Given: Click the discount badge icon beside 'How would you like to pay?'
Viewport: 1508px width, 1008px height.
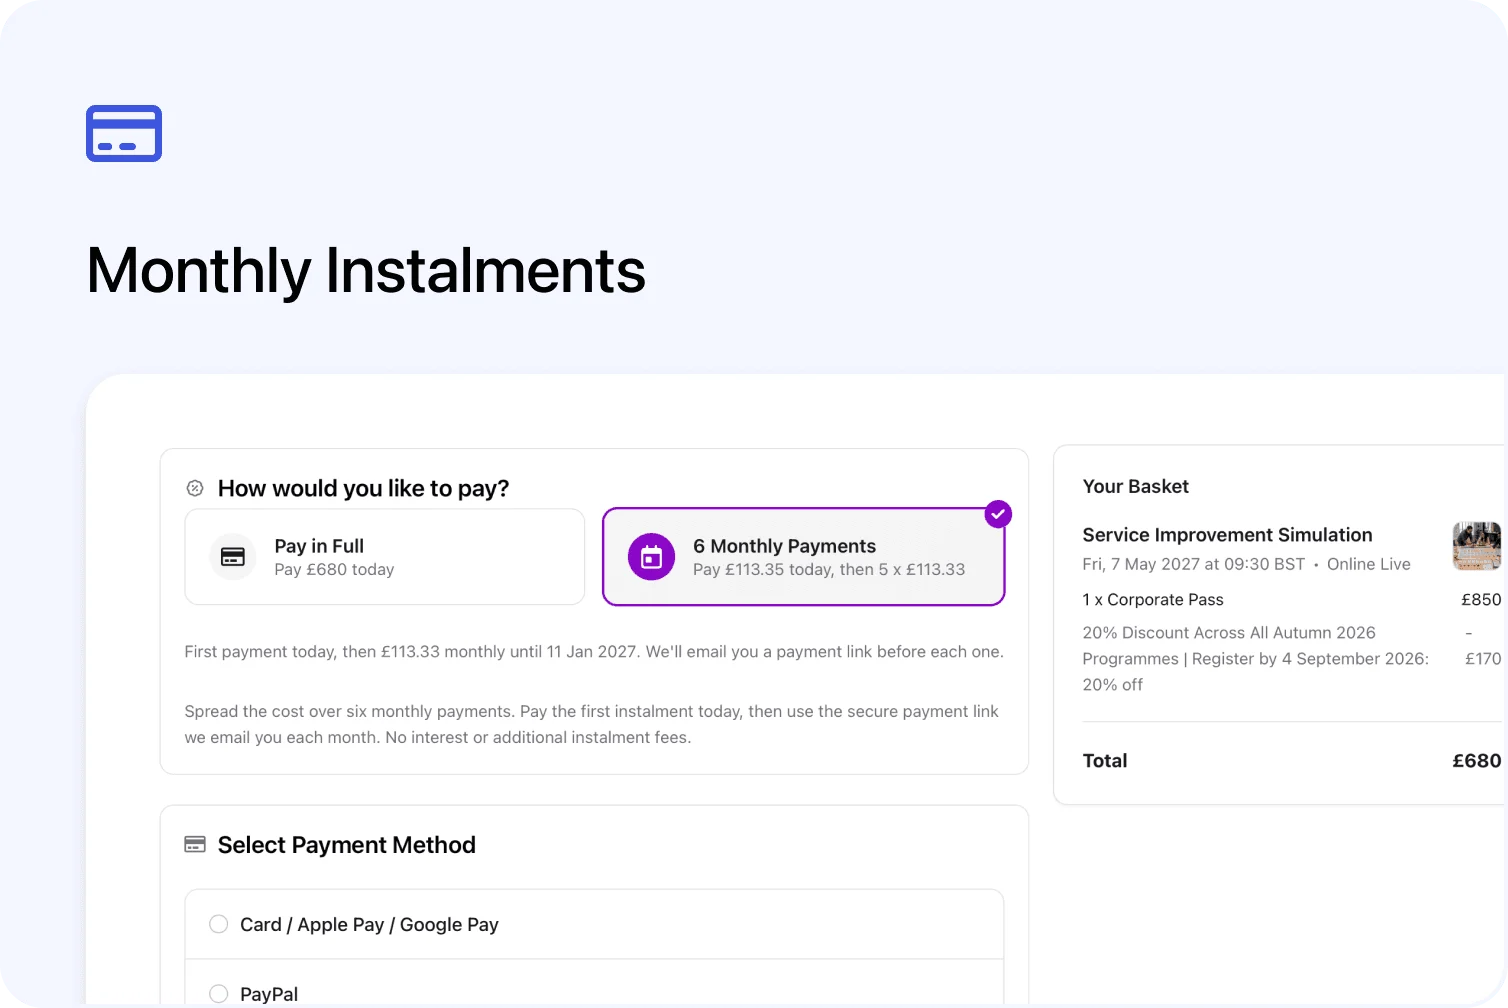Looking at the screenshot, I should (195, 488).
